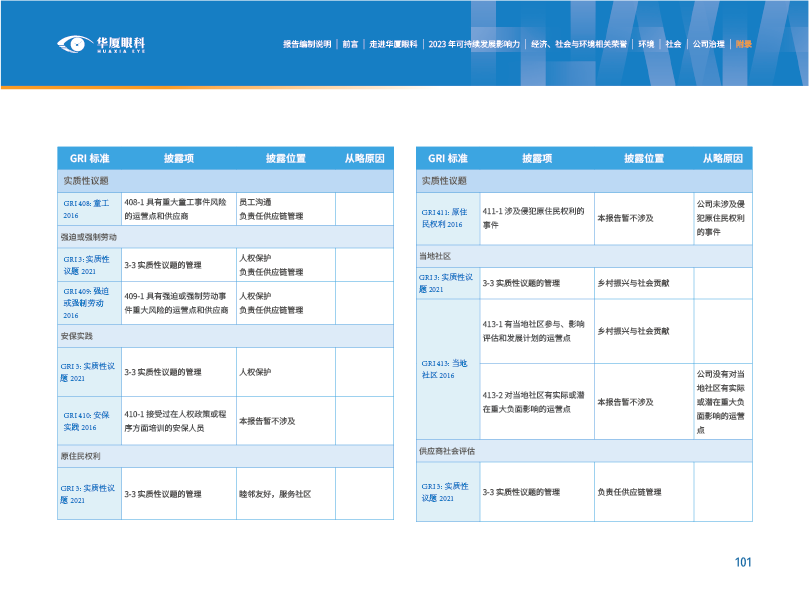Image resolution: width=809 pixels, height=596 pixels.
Task: Click the GRI 413: 当地社区 2016 cell
Action: click(x=448, y=369)
